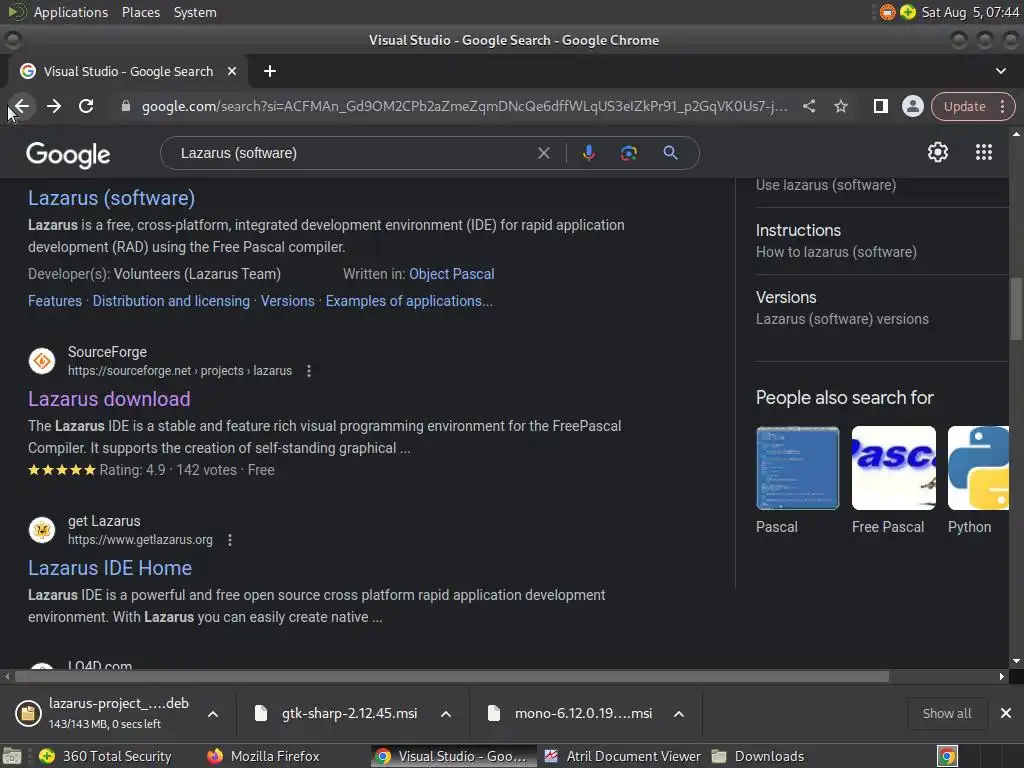This screenshot has width=1024, height=768.
Task: Open the Object Pascal link
Action: point(451,274)
